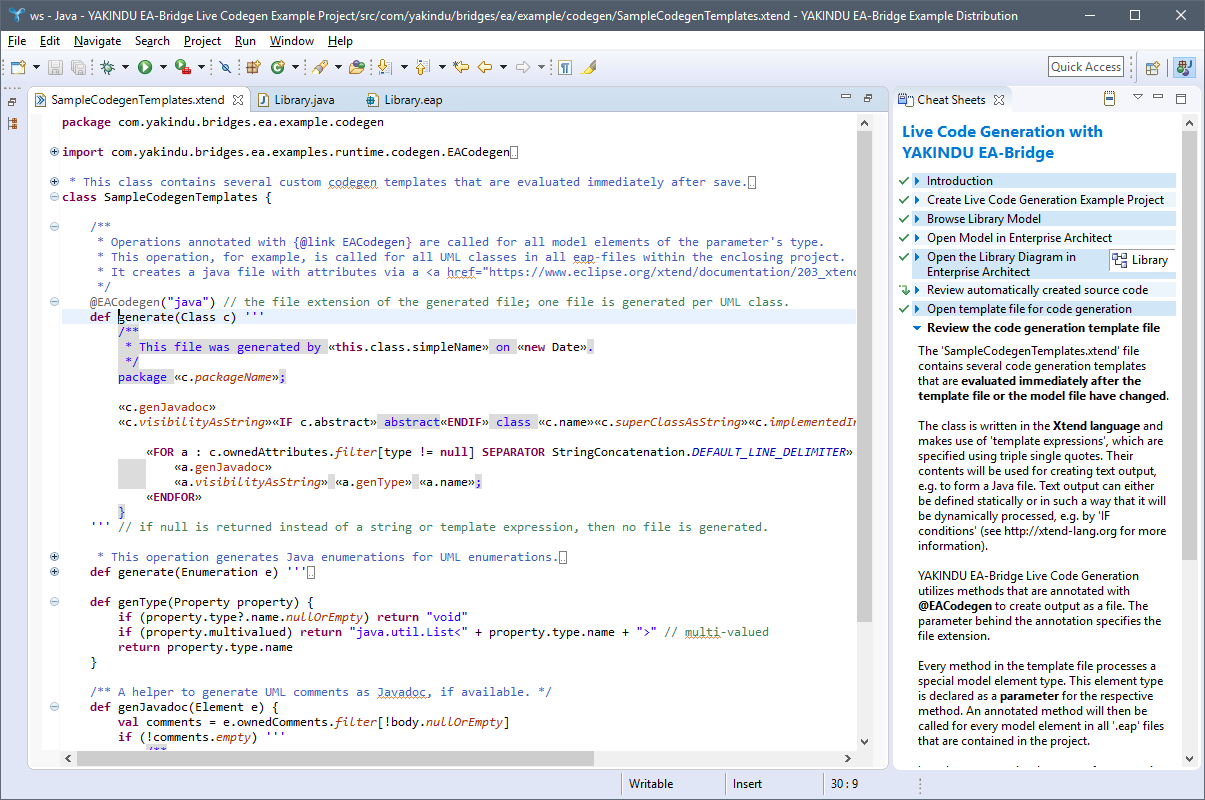The image size is (1205, 800).
Task: Click Run with external tools icon
Action: tap(183, 67)
